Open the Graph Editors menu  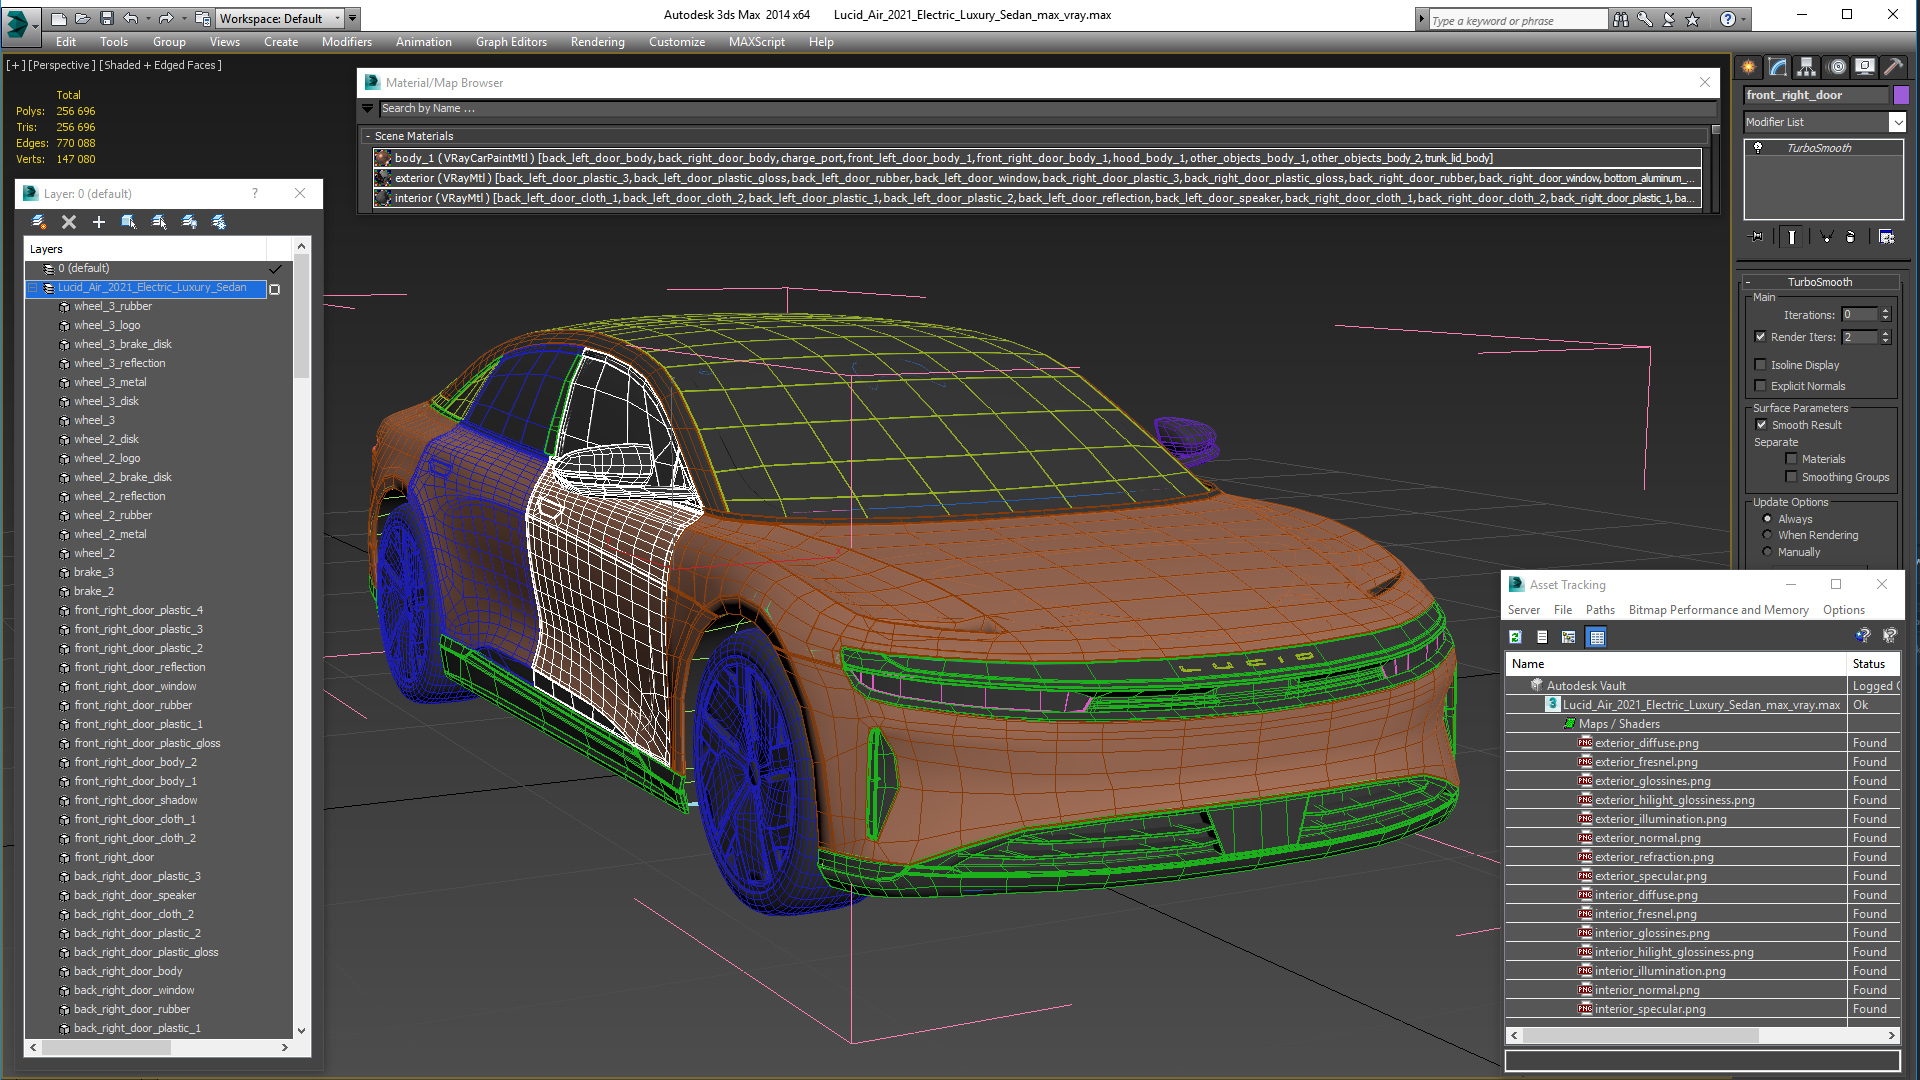point(511,42)
